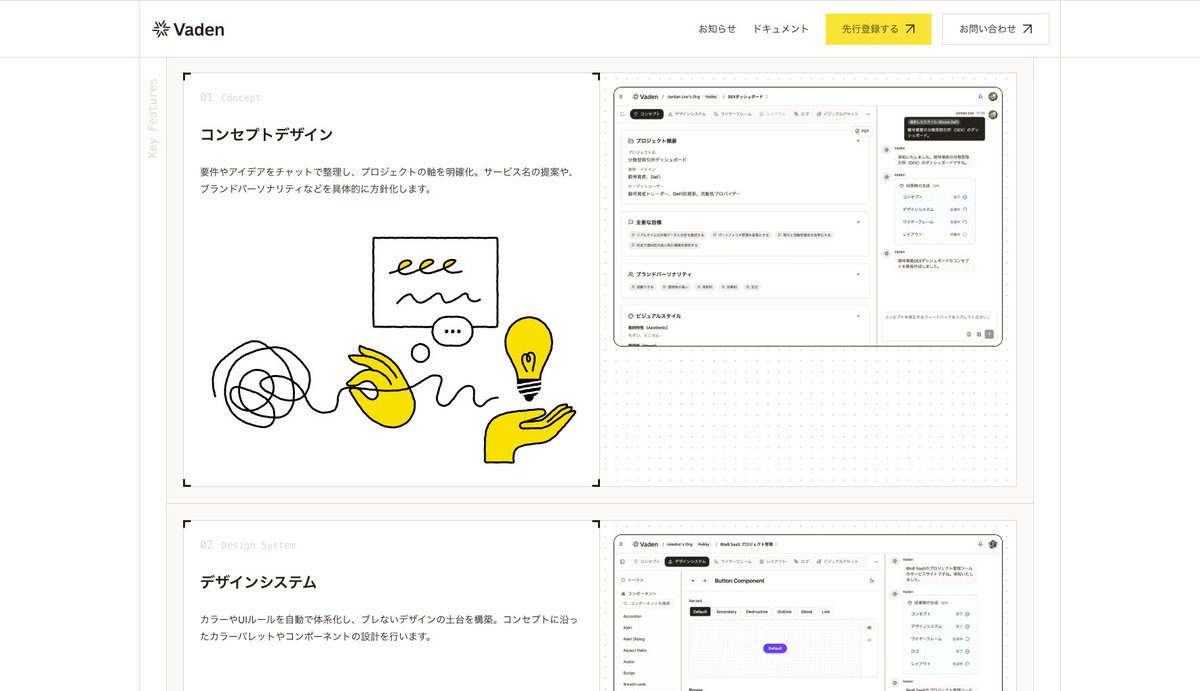This screenshot has height=691, width=1200.
Task: Open the notification bell in the DEX dashboard
Action: [x=980, y=96]
